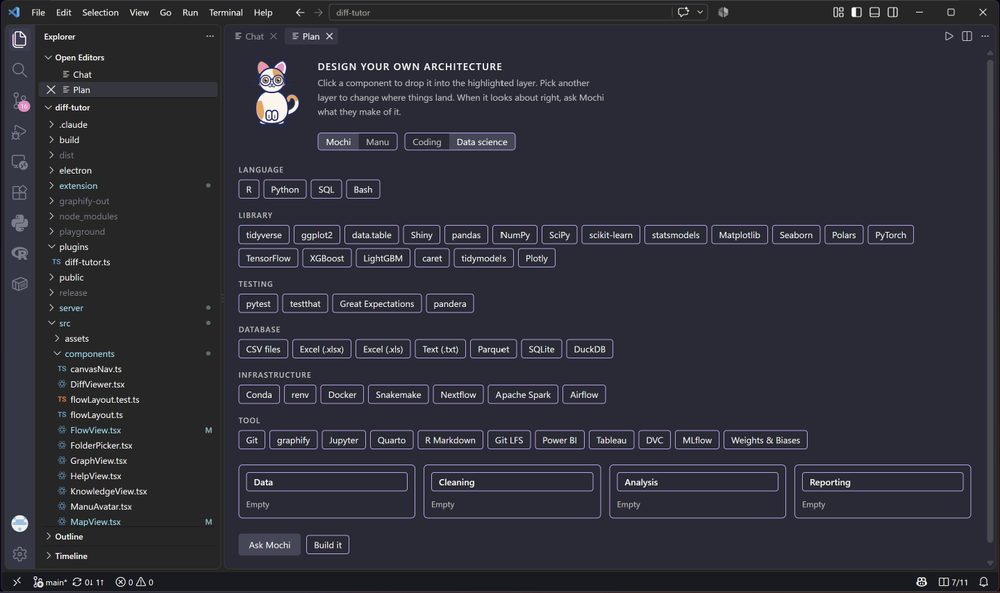Image resolution: width=1000 pixels, height=593 pixels.
Task: Click the icon right of command center
Action: (723, 12)
